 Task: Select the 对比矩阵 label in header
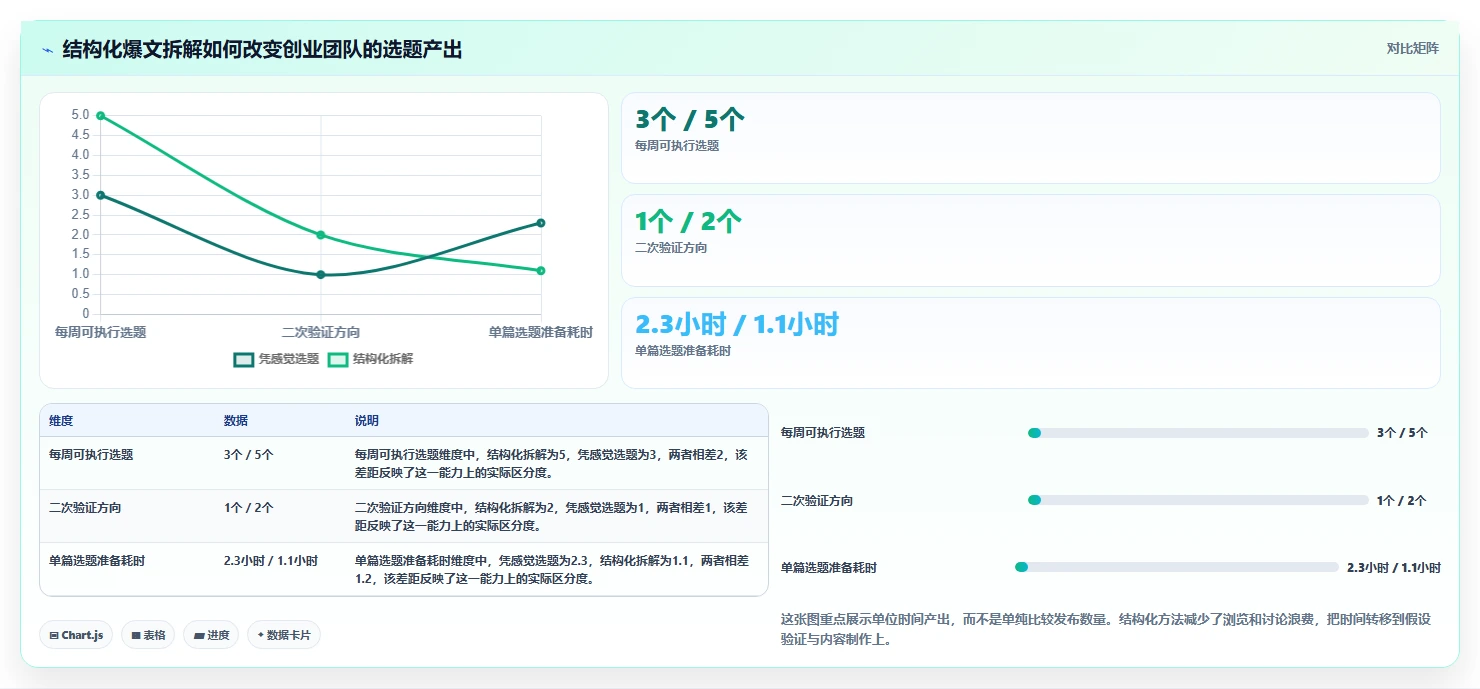pyautogui.click(x=1413, y=48)
